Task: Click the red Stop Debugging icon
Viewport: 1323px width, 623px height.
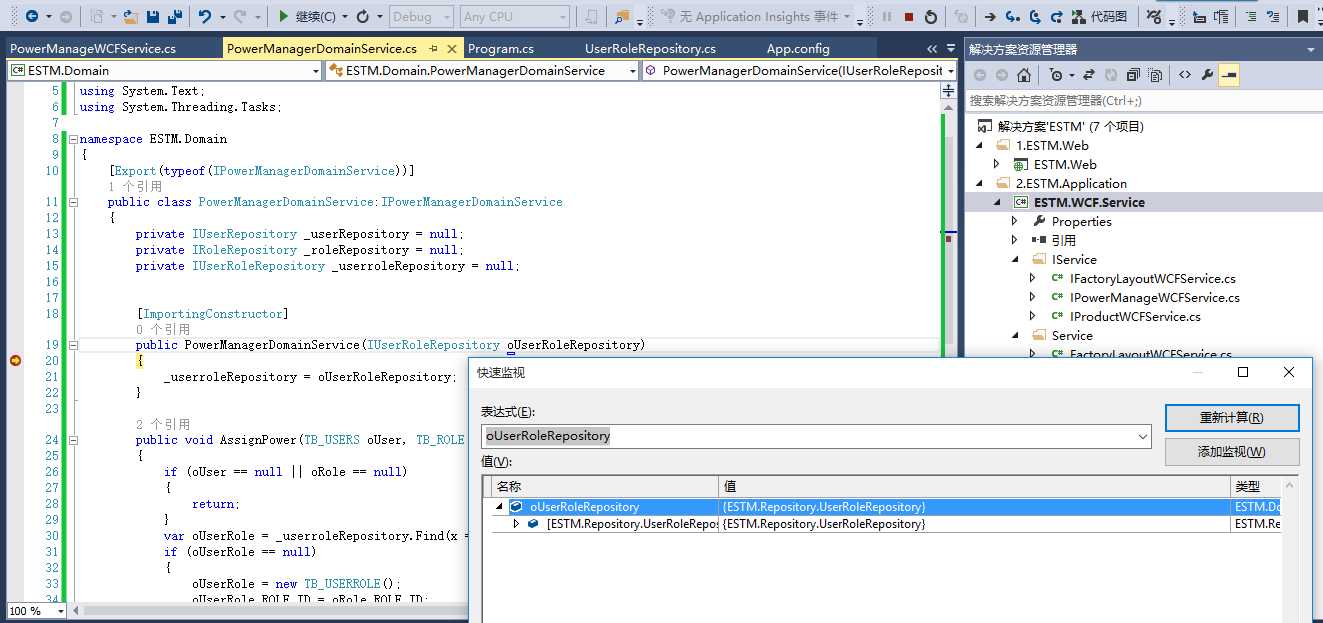Action: 909,16
